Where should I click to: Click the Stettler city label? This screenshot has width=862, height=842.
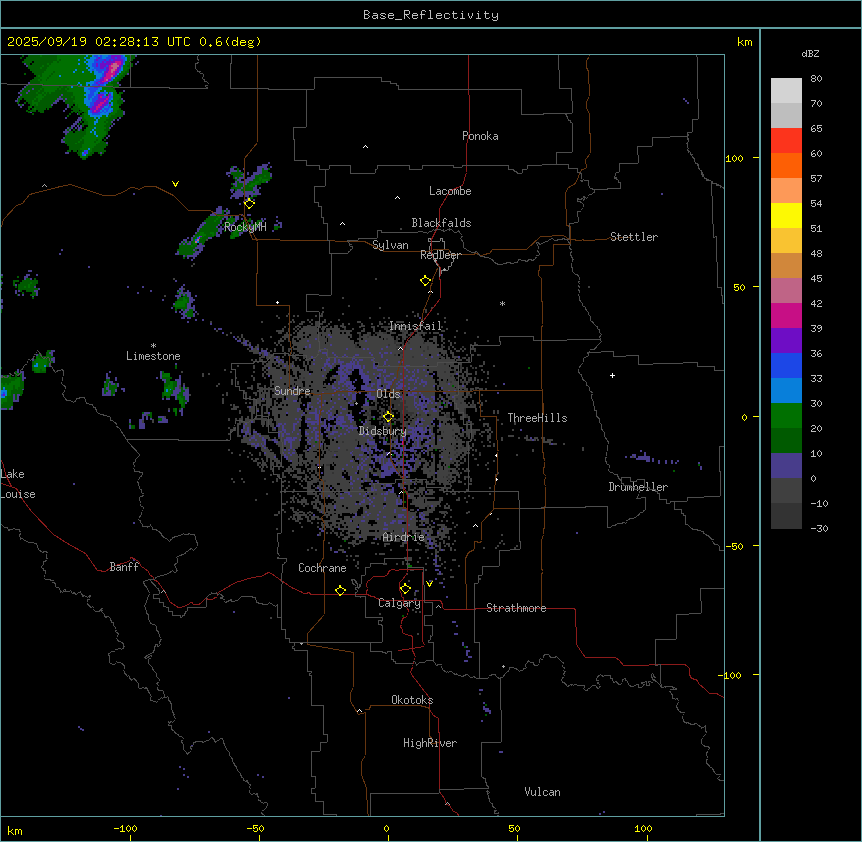pos(634,237)
